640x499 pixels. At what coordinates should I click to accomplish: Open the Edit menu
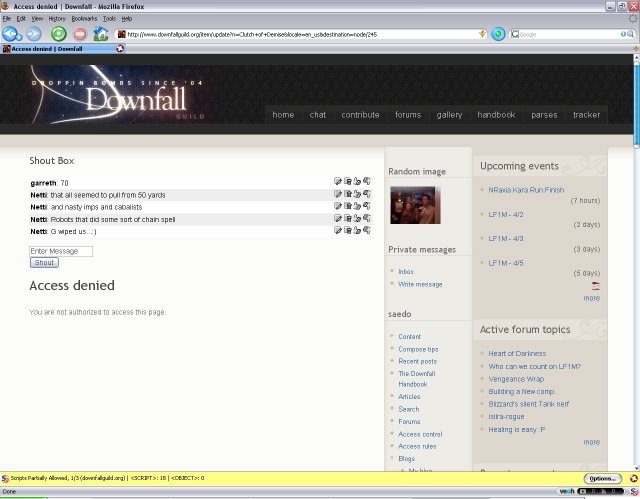(21, 19)
